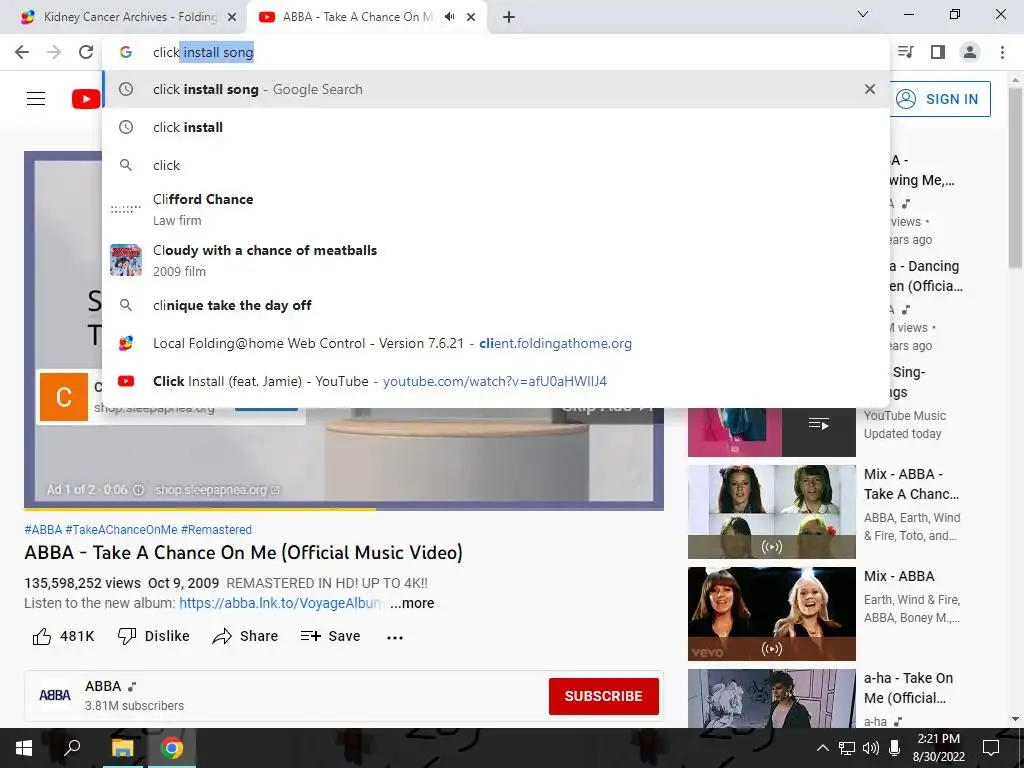Choose the plain 'click' search suggestion
The height and width of the screenshot is (768, 1024).
496,165
